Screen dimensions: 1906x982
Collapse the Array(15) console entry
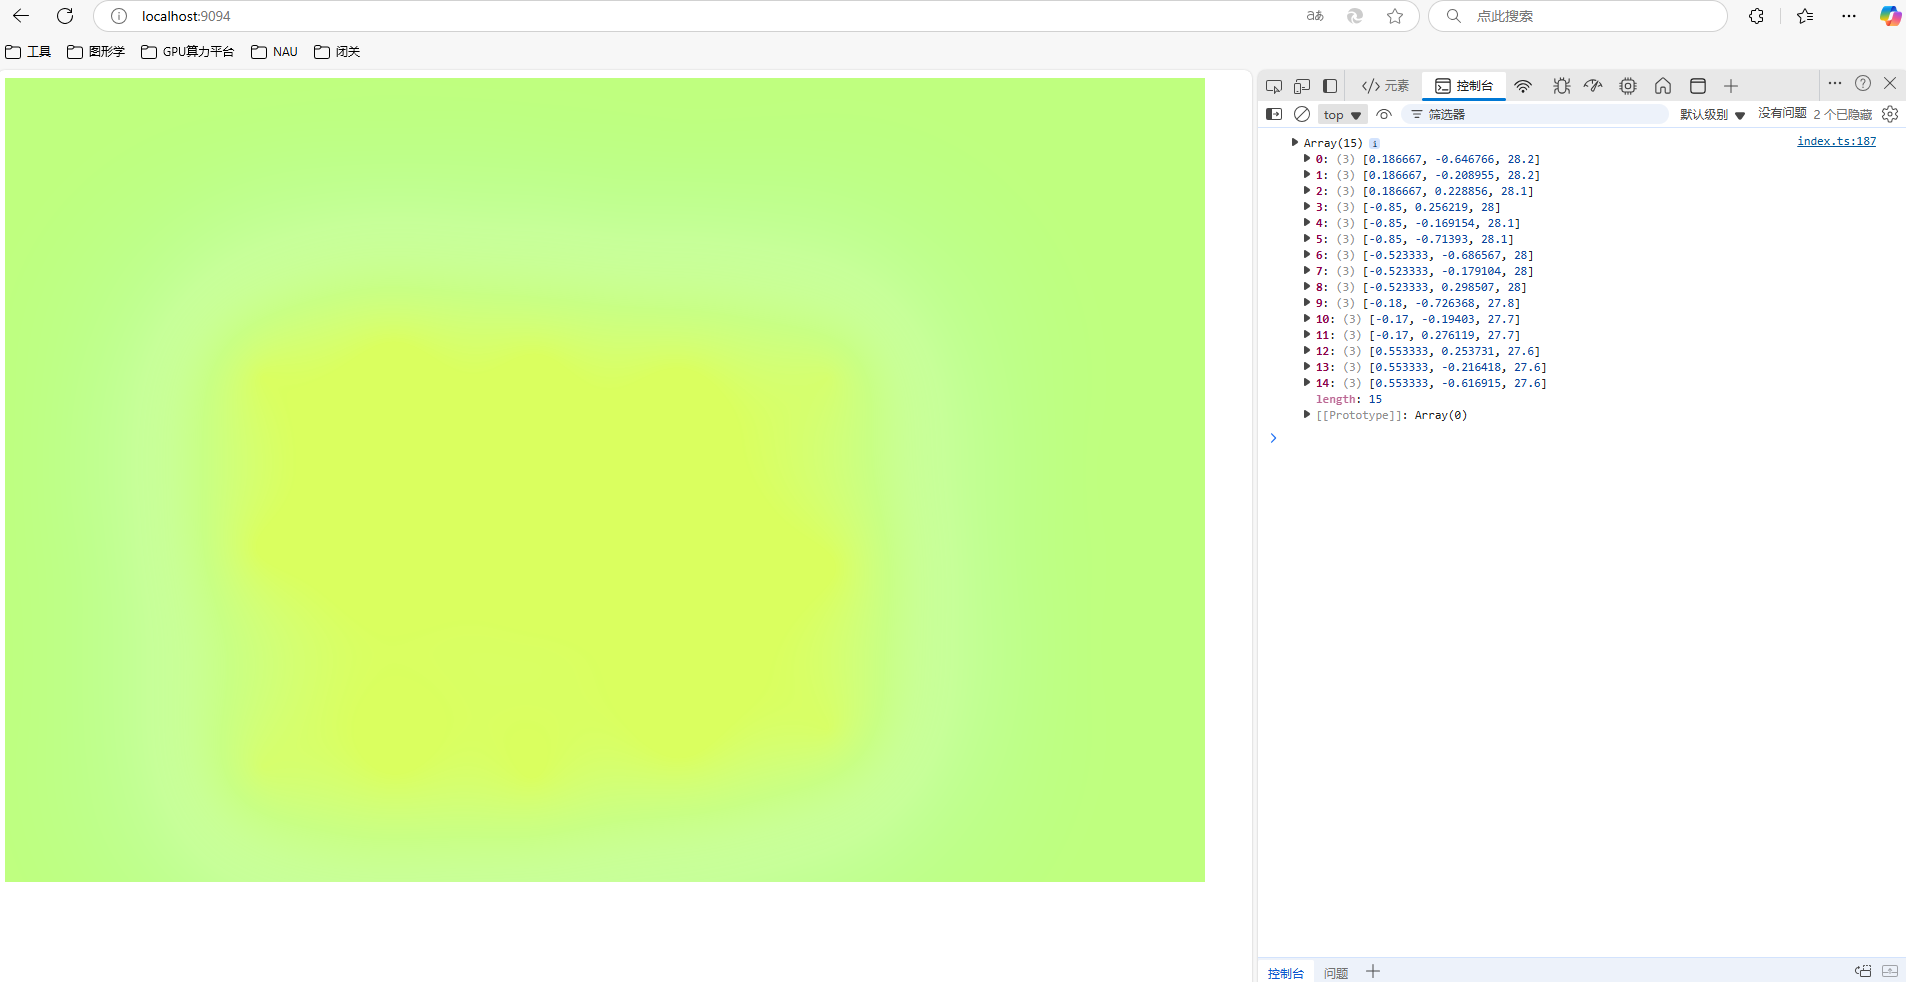[1295, 142]
